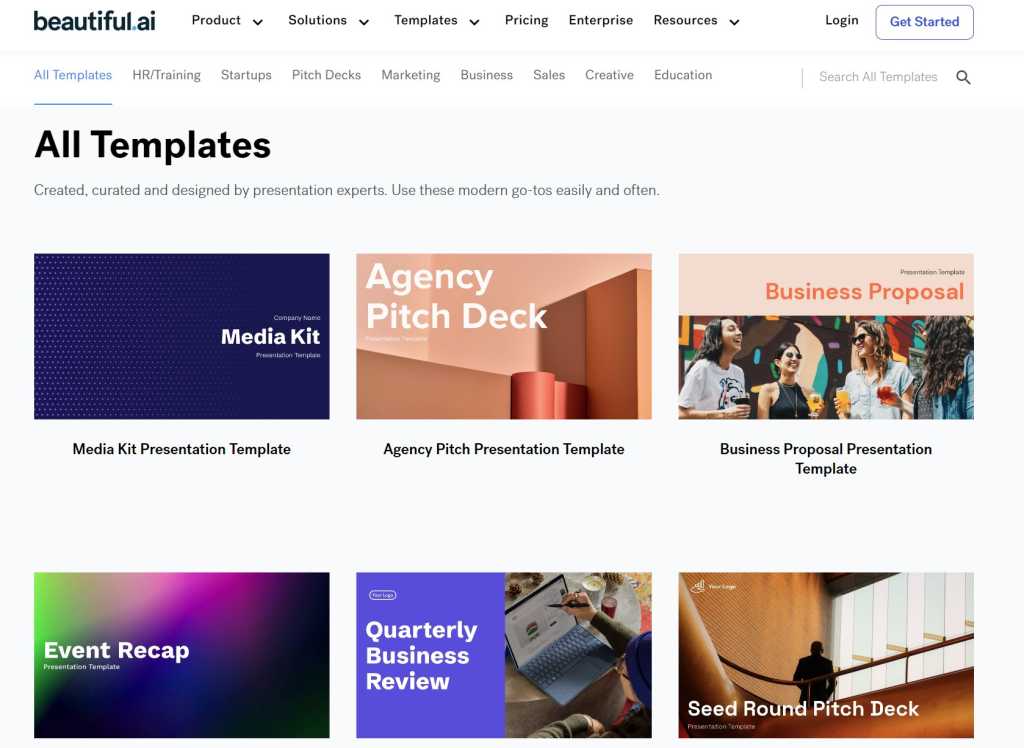
Task: Expand the Solutions dropdown chevron
Action: coord(364,22)
